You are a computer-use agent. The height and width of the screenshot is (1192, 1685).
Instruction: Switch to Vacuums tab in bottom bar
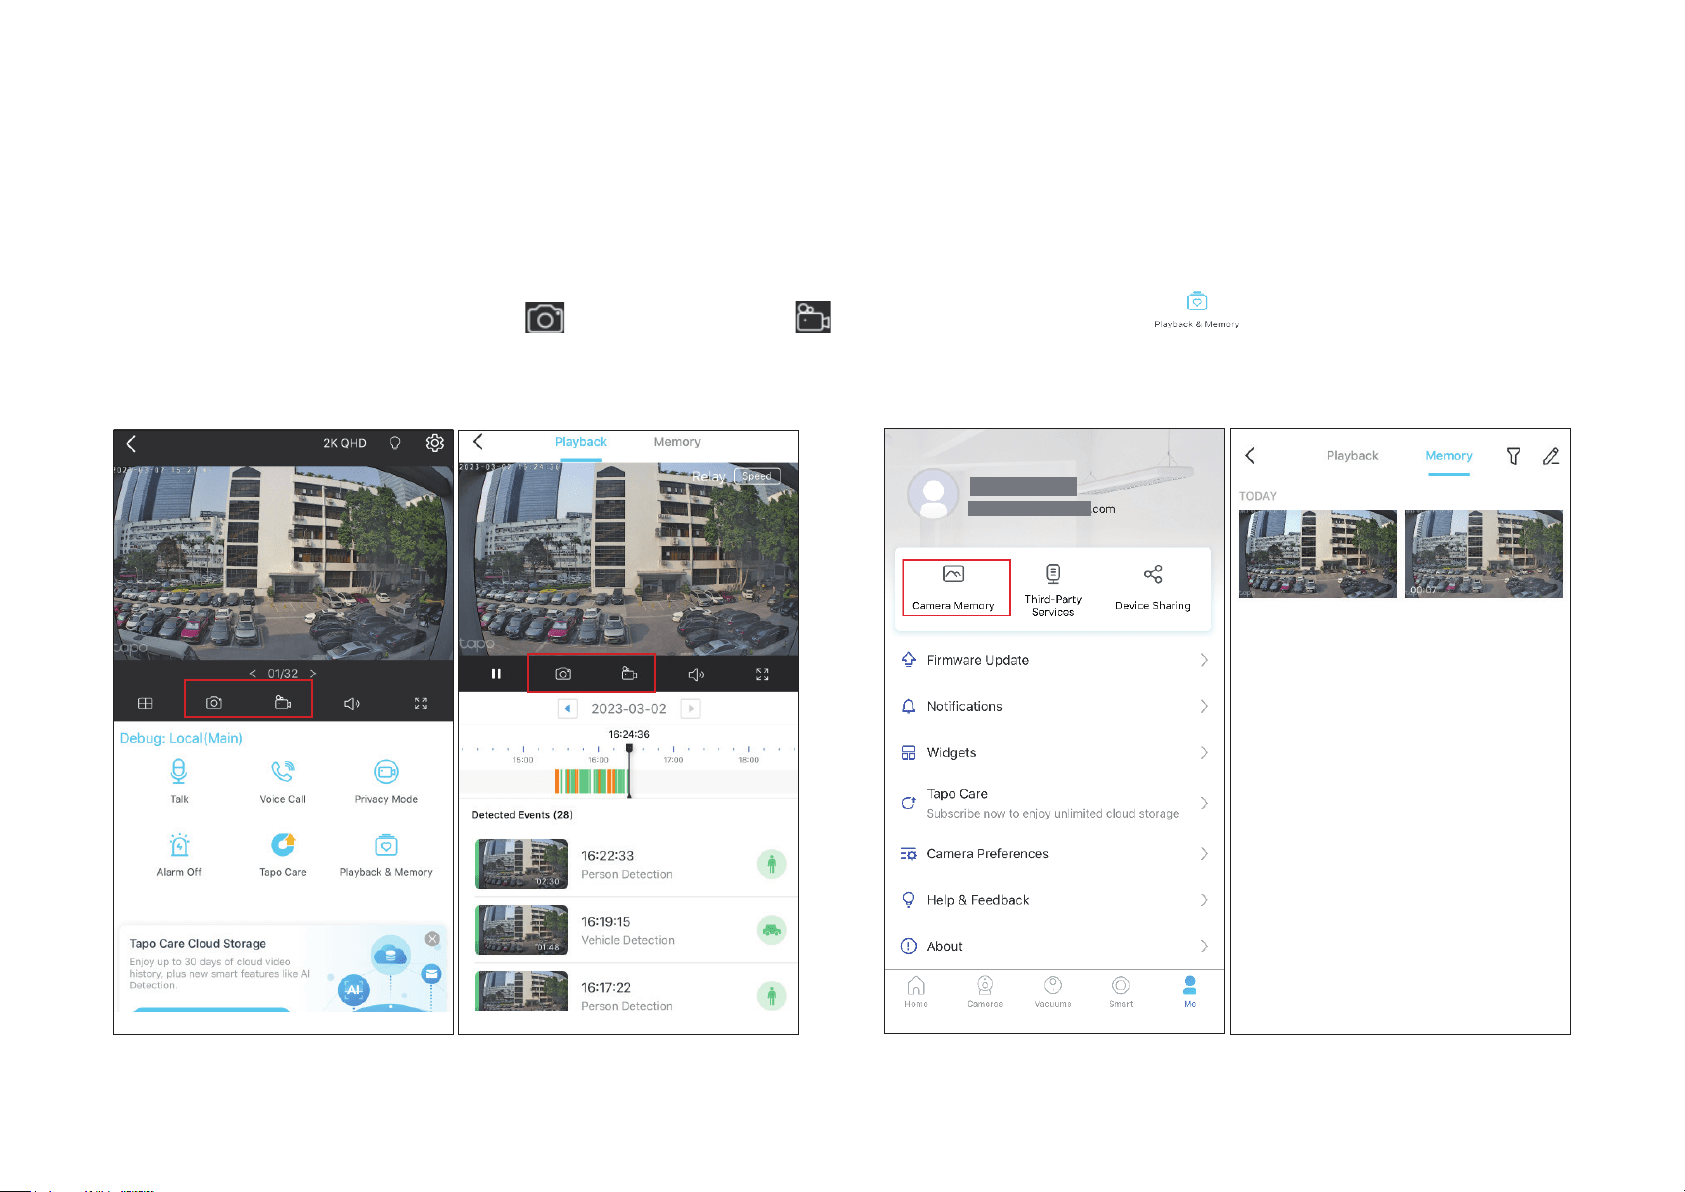click(x=1053, y=991)
